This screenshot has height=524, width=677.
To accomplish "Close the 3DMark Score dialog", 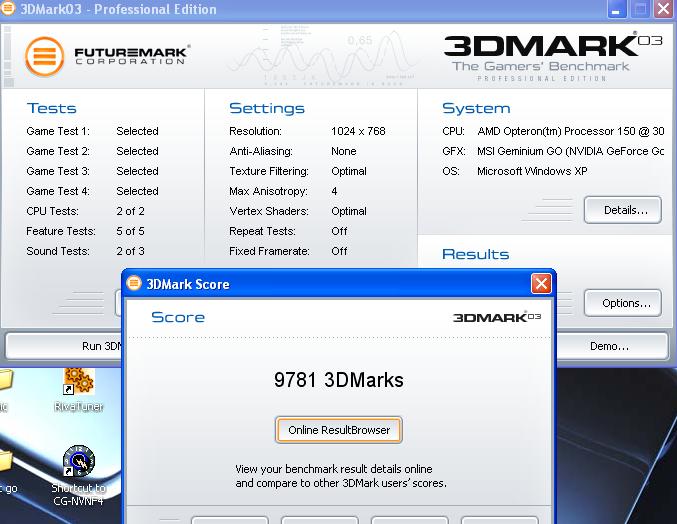I will pos(541,284).
